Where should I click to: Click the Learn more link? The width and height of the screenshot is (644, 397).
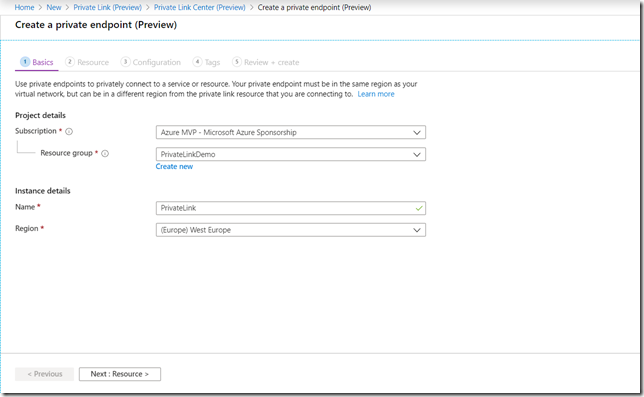[376, 94]
